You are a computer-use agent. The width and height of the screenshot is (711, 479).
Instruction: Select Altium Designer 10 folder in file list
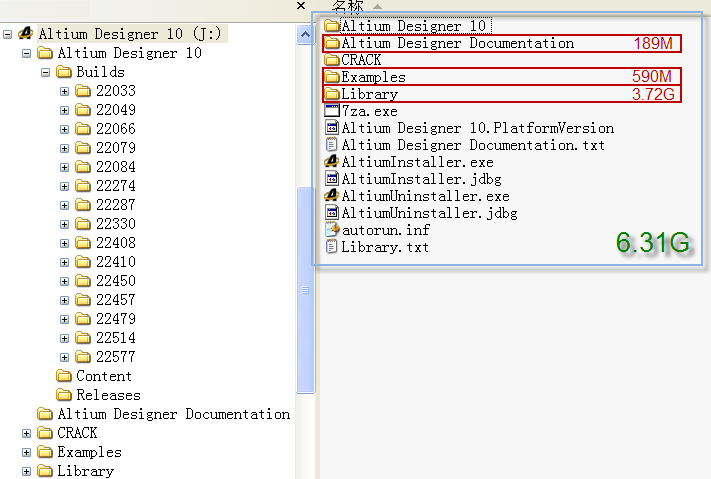pos(408,25)
